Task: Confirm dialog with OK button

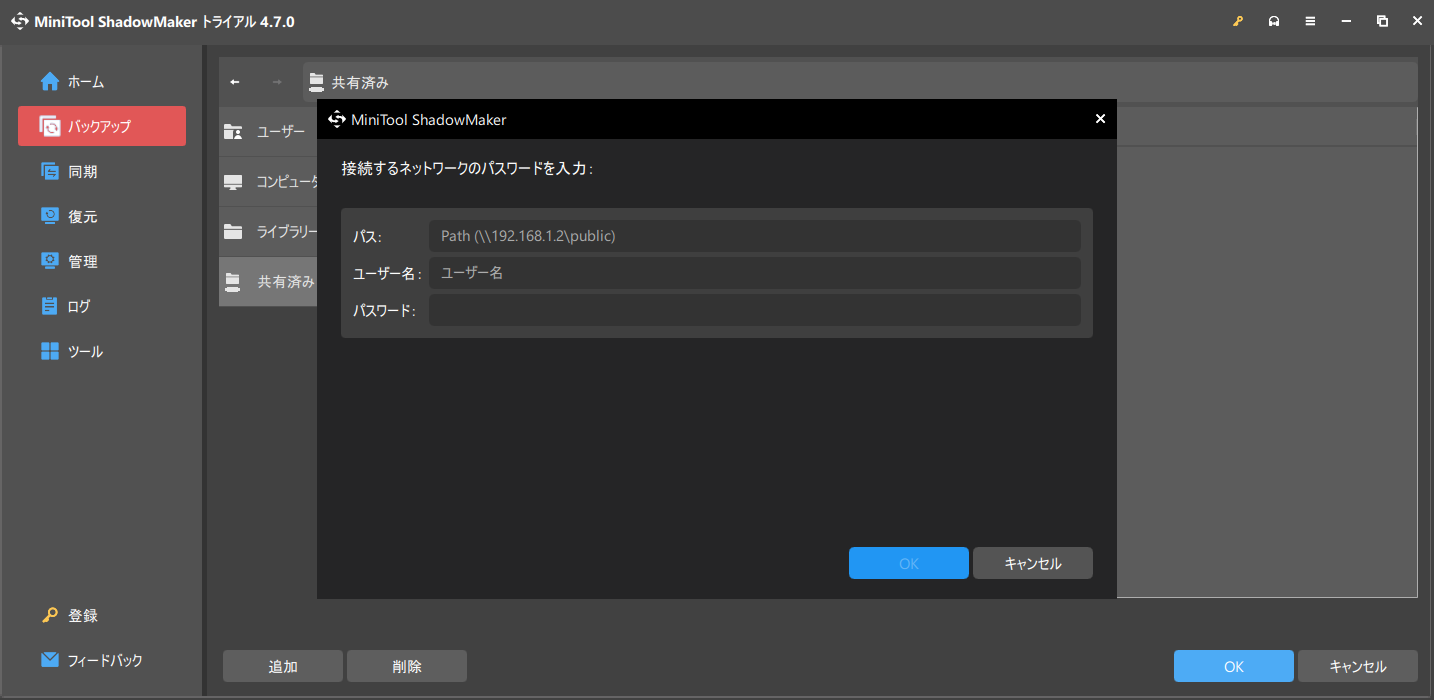Action: pos(909,563)
